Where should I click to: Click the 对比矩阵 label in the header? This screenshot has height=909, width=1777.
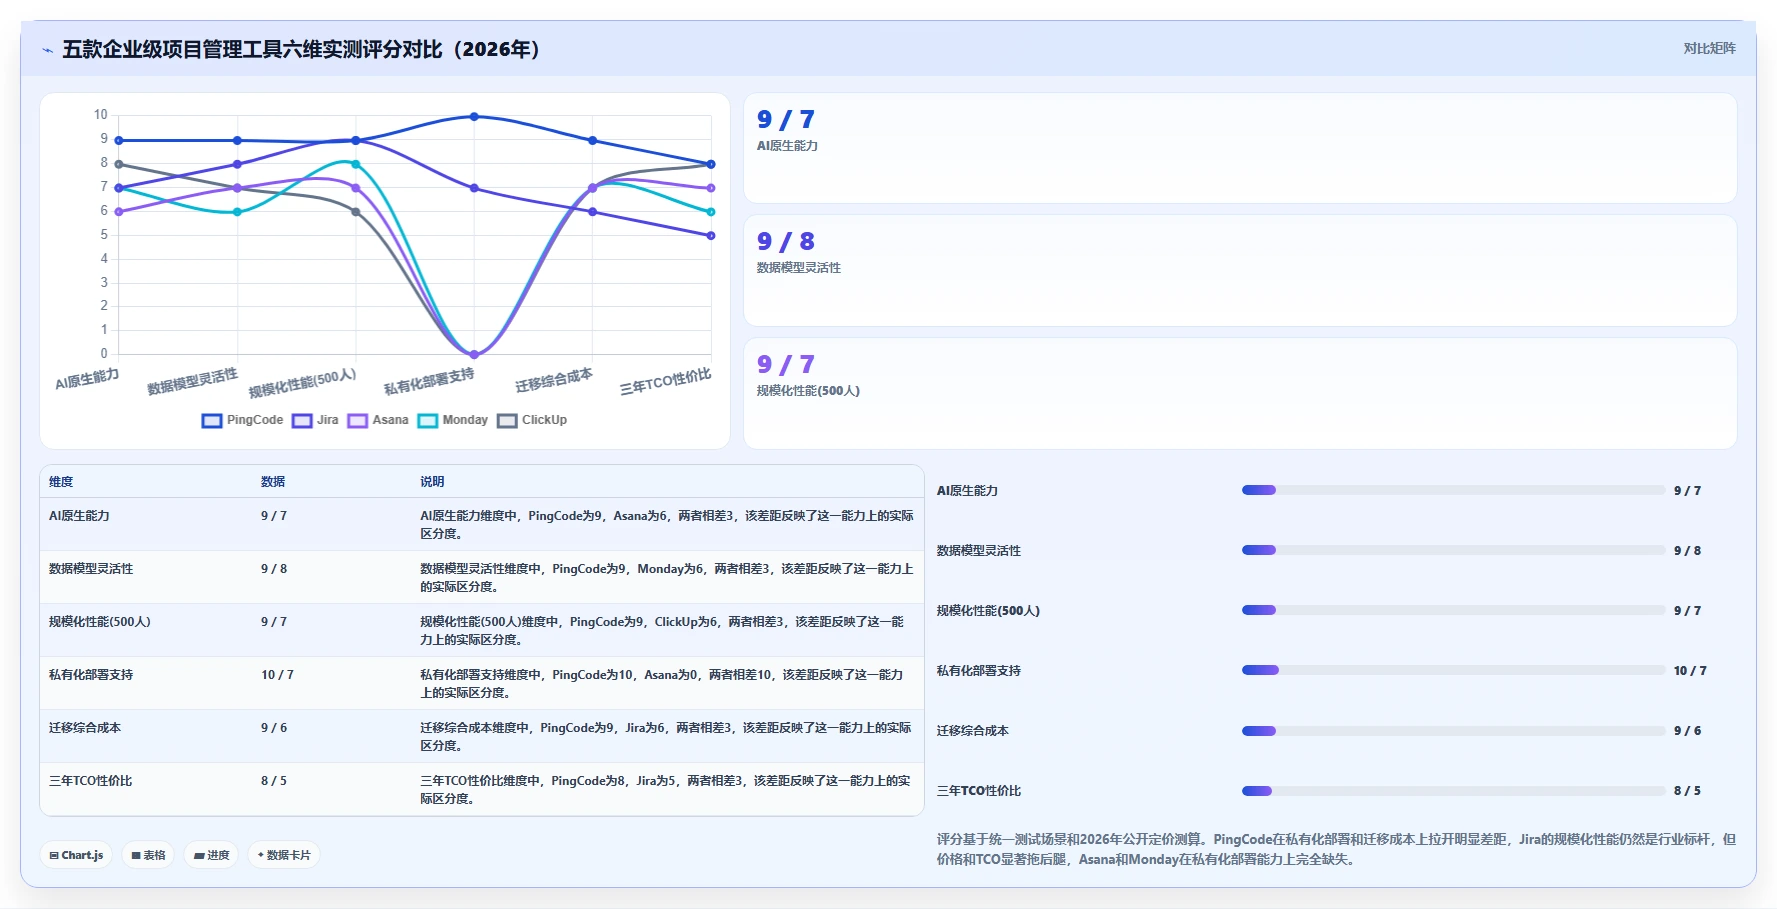point(1709,48)
